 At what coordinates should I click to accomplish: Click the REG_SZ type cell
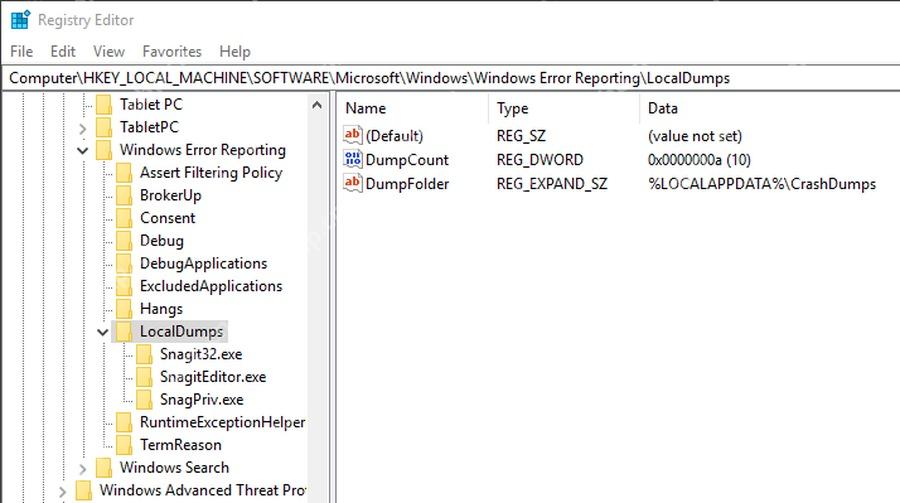click(x=521, y=136)
